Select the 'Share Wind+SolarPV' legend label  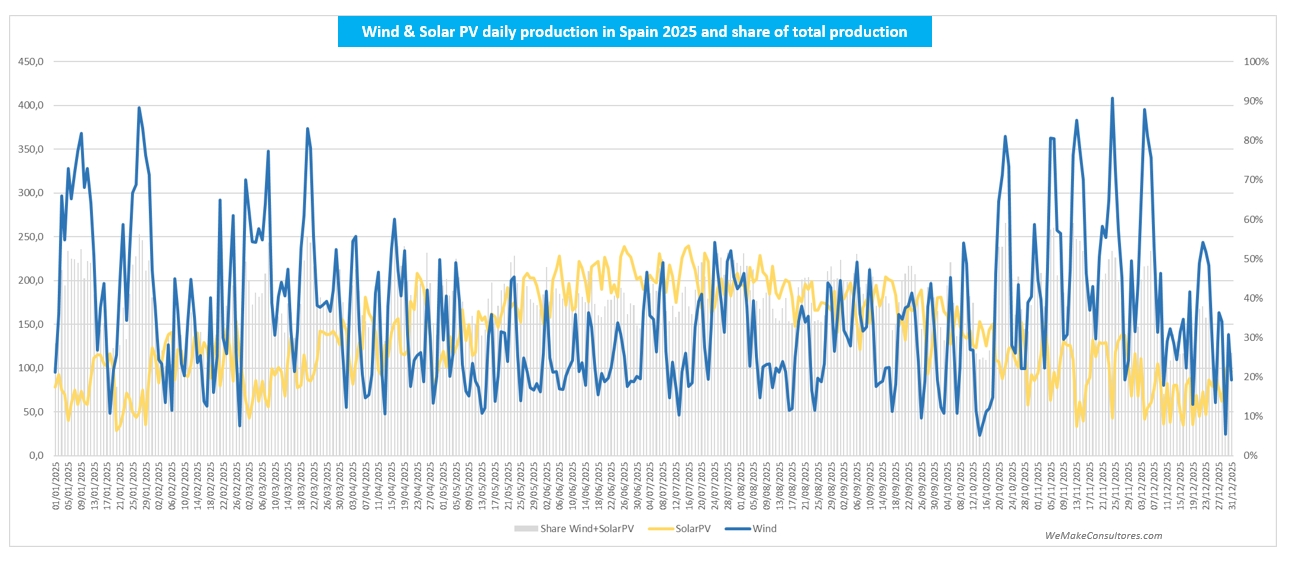coord(588,528)
